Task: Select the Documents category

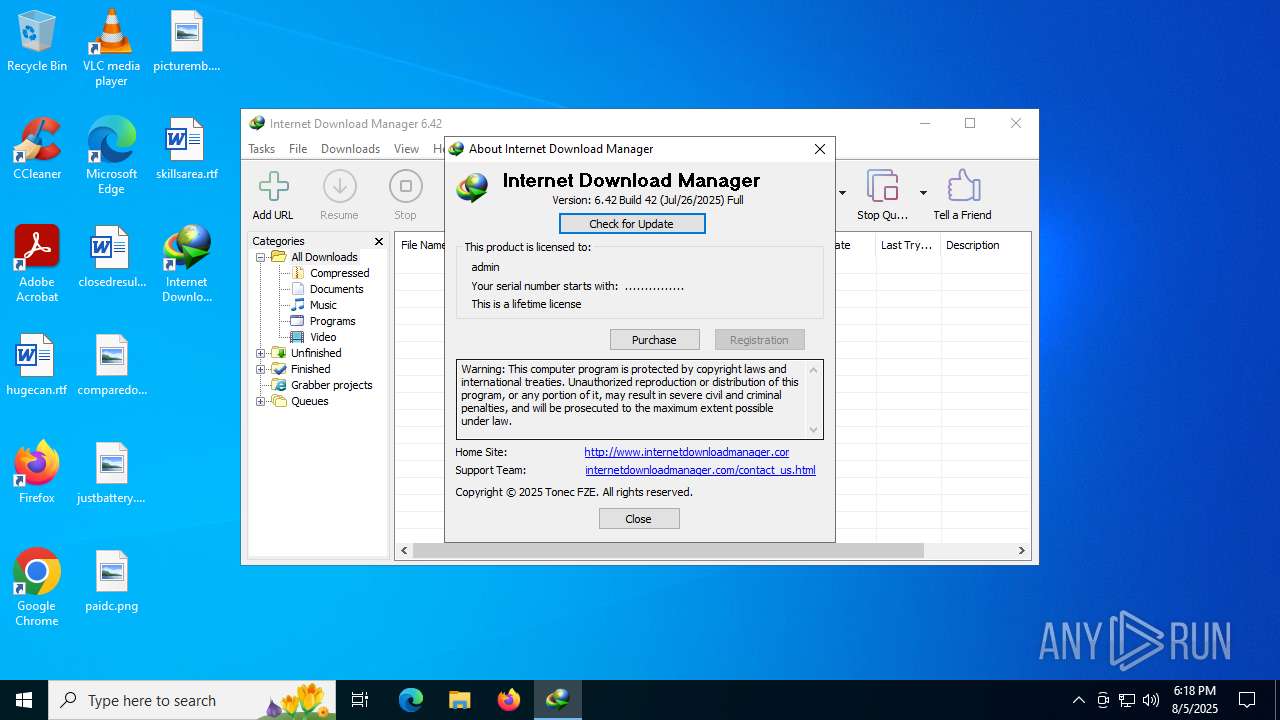Action: click(x=336, y=289)
